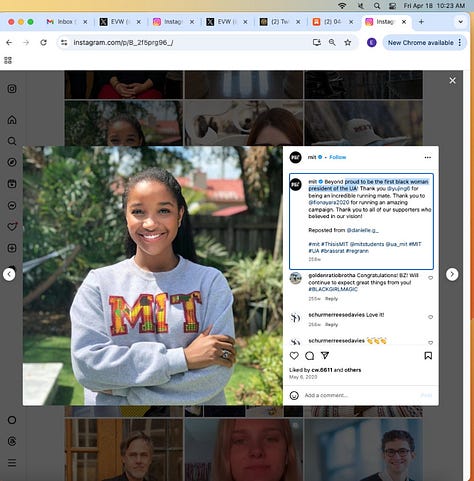Bookmark page with star icon
This screenshot has height=481, width=474.
pos(348,42)
